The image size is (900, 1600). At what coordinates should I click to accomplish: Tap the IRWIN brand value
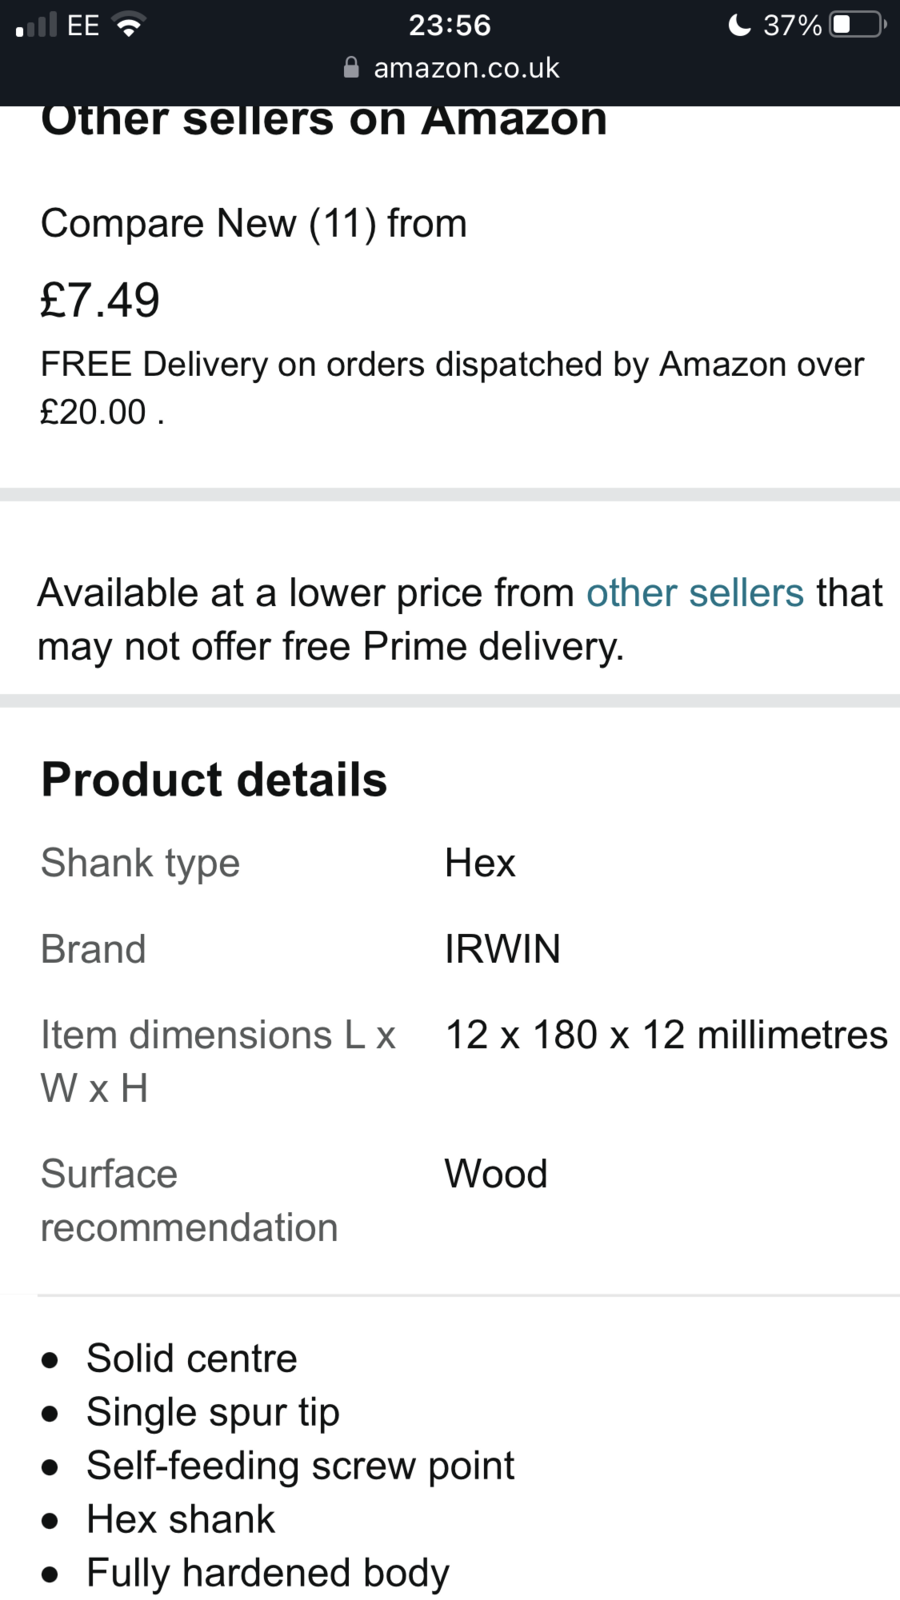502,949
